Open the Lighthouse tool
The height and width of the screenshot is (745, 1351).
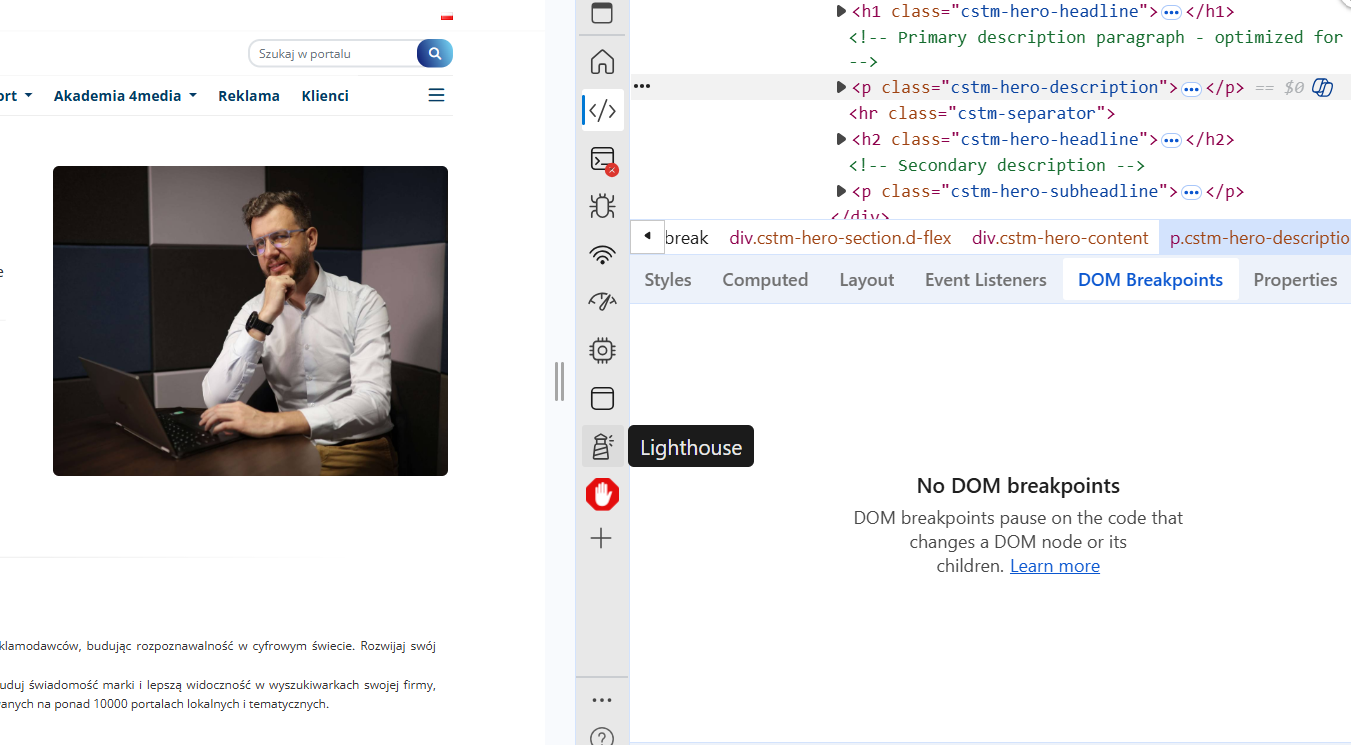click(602, 446)
